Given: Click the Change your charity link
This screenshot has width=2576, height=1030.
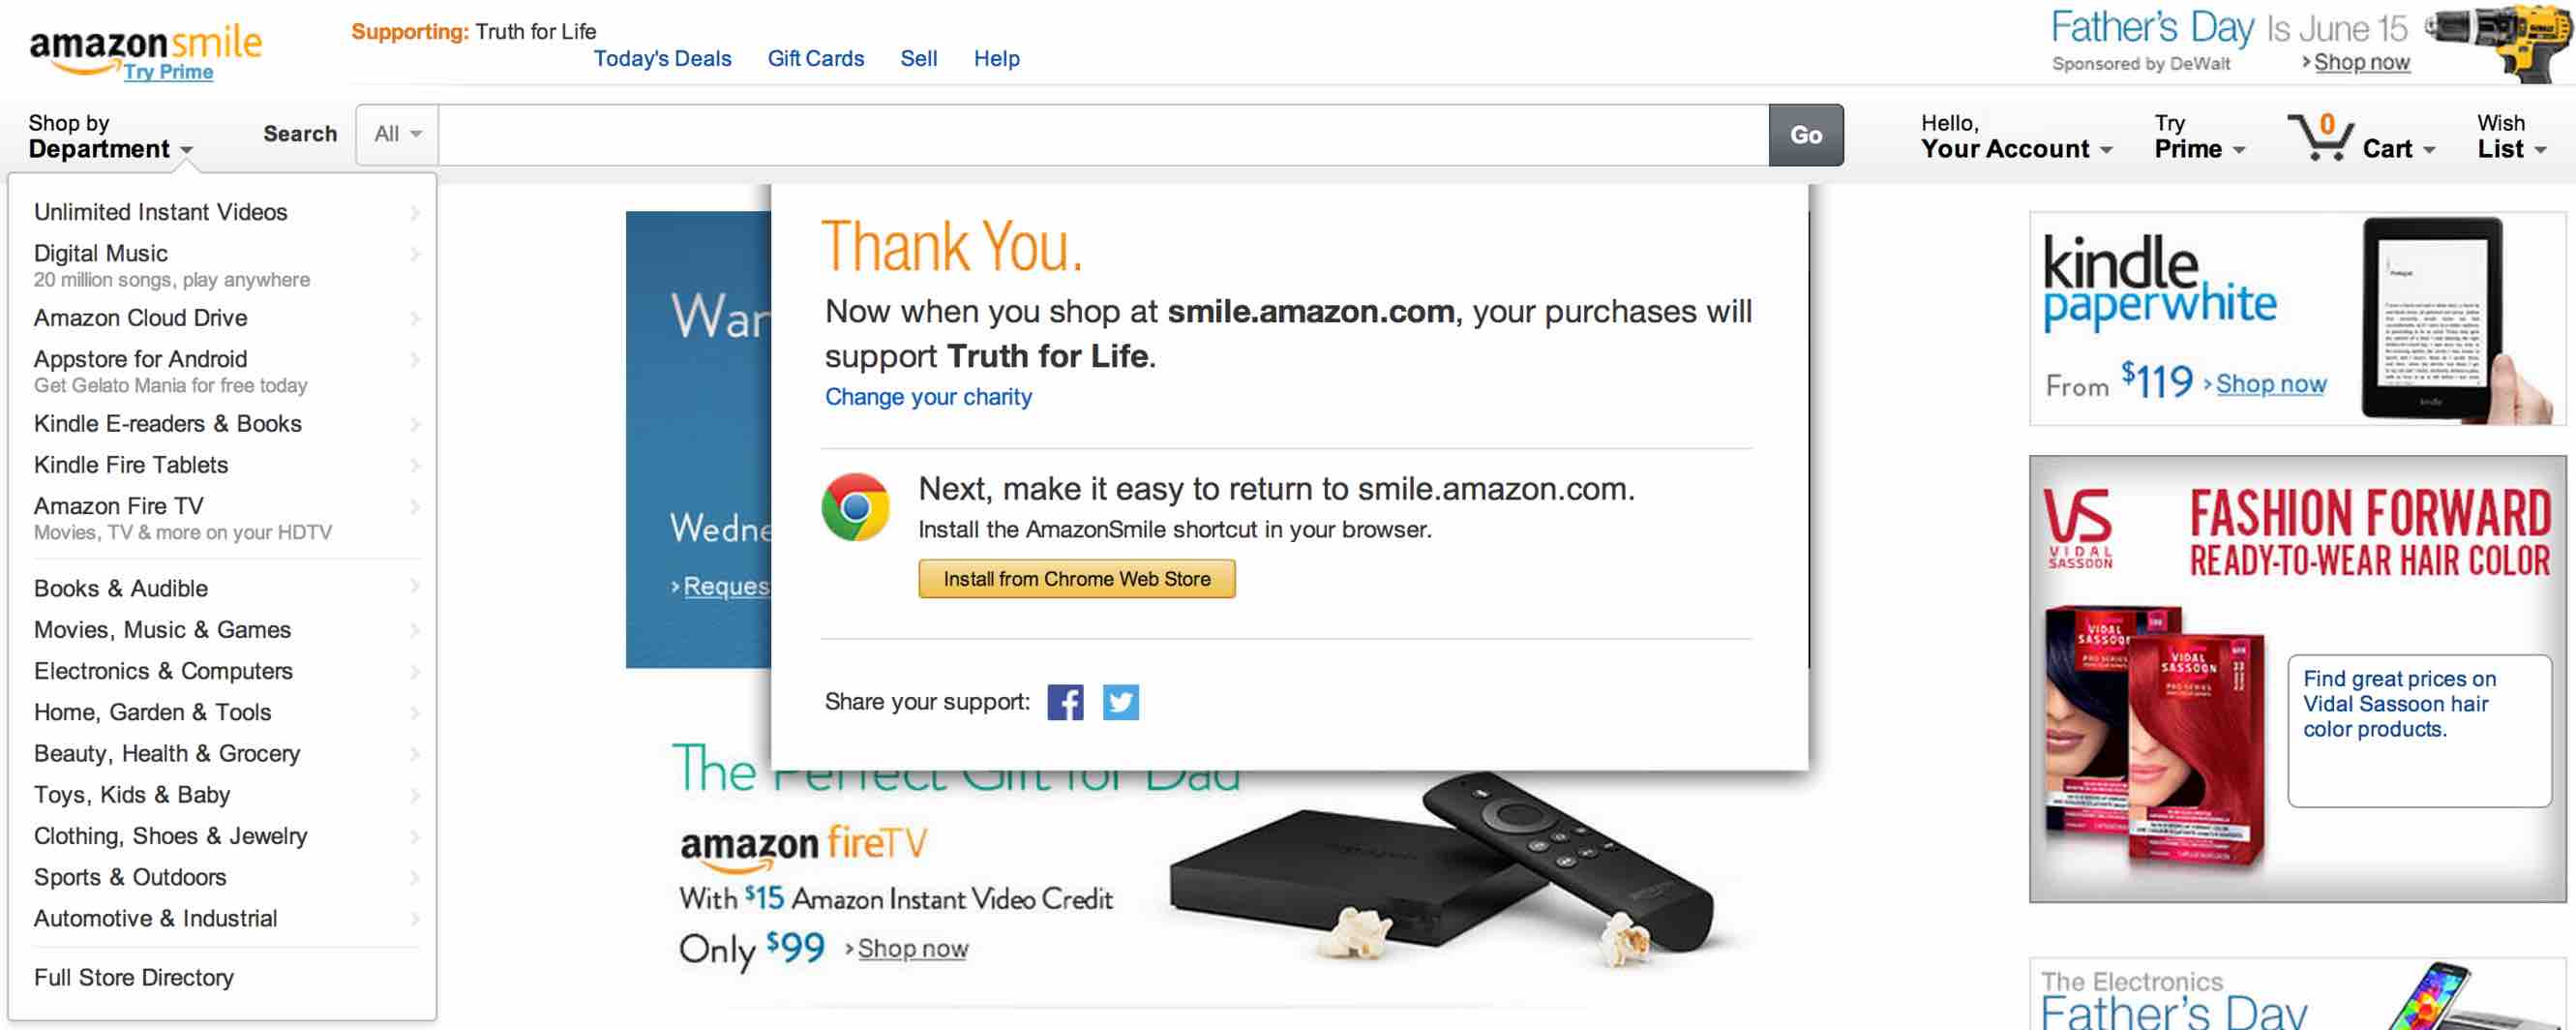Looking at the screenshot, I should 928,397.
